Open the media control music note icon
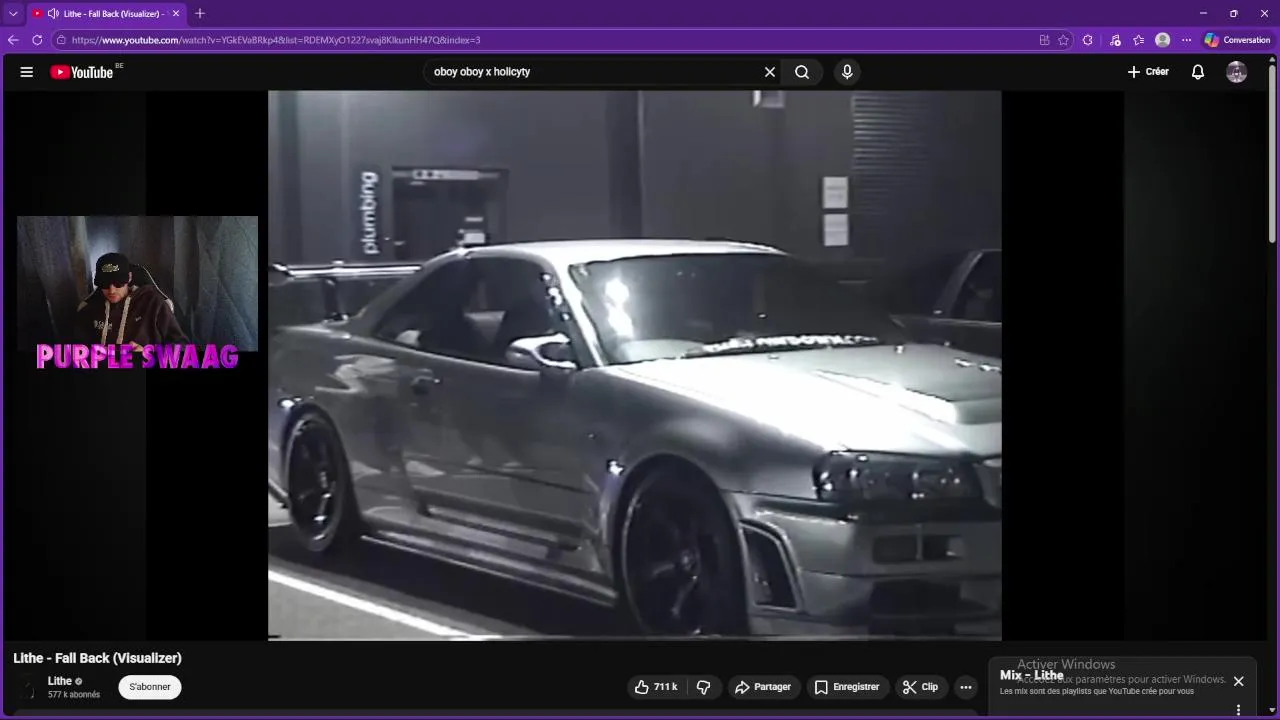Screen dimensions: 1280x720 1115,40
